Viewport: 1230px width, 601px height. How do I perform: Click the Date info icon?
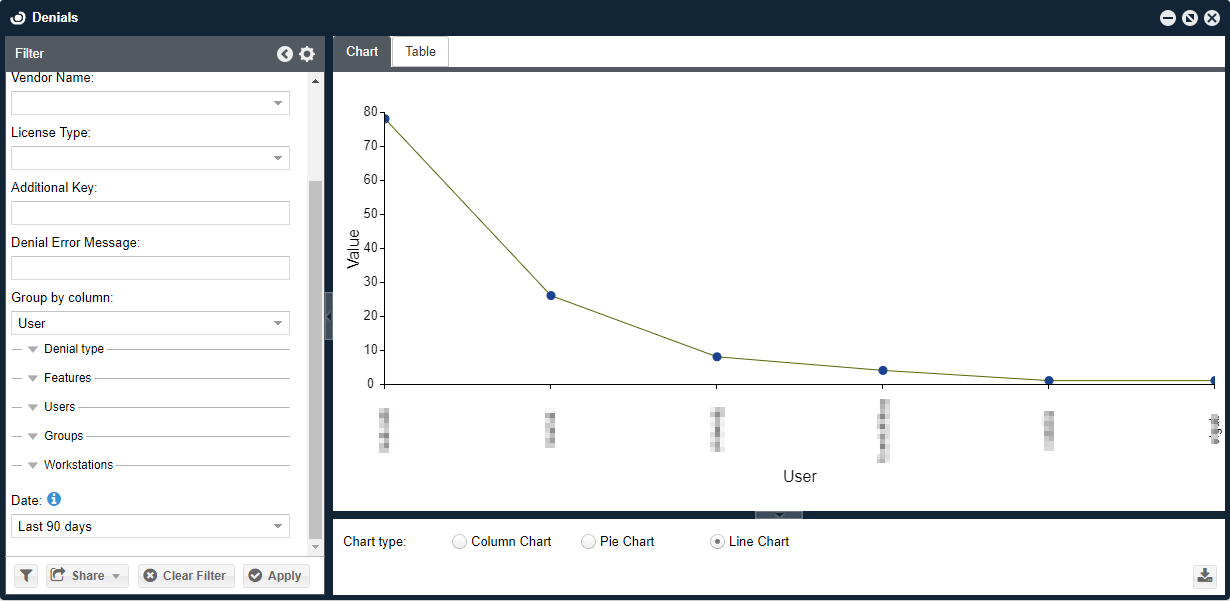click(54, 498)
